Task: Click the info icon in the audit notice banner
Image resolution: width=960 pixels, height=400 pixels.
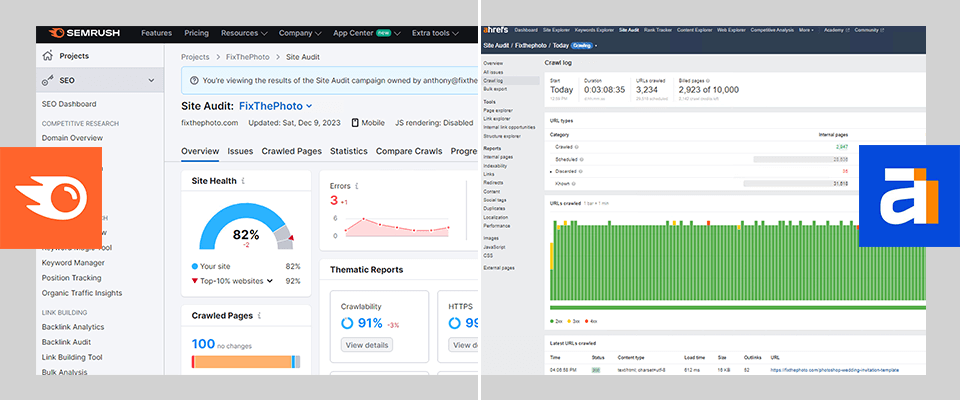Action: click(x=194, y=80)
